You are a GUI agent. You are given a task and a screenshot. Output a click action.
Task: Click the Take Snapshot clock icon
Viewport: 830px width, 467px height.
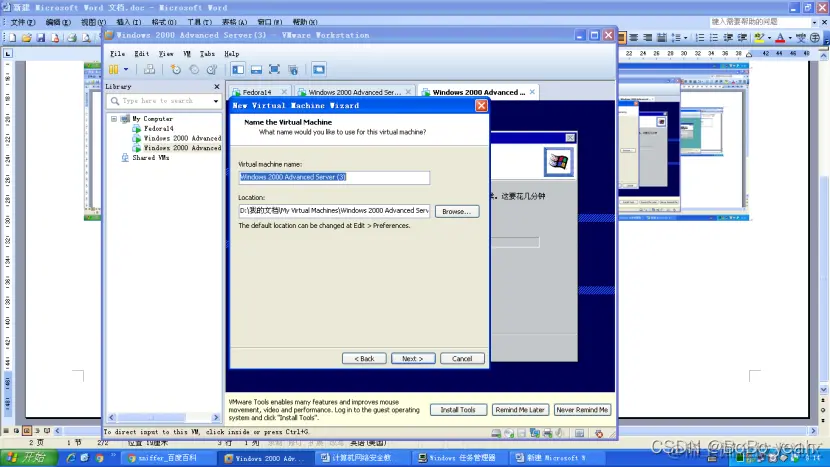(x=176, y=69)
